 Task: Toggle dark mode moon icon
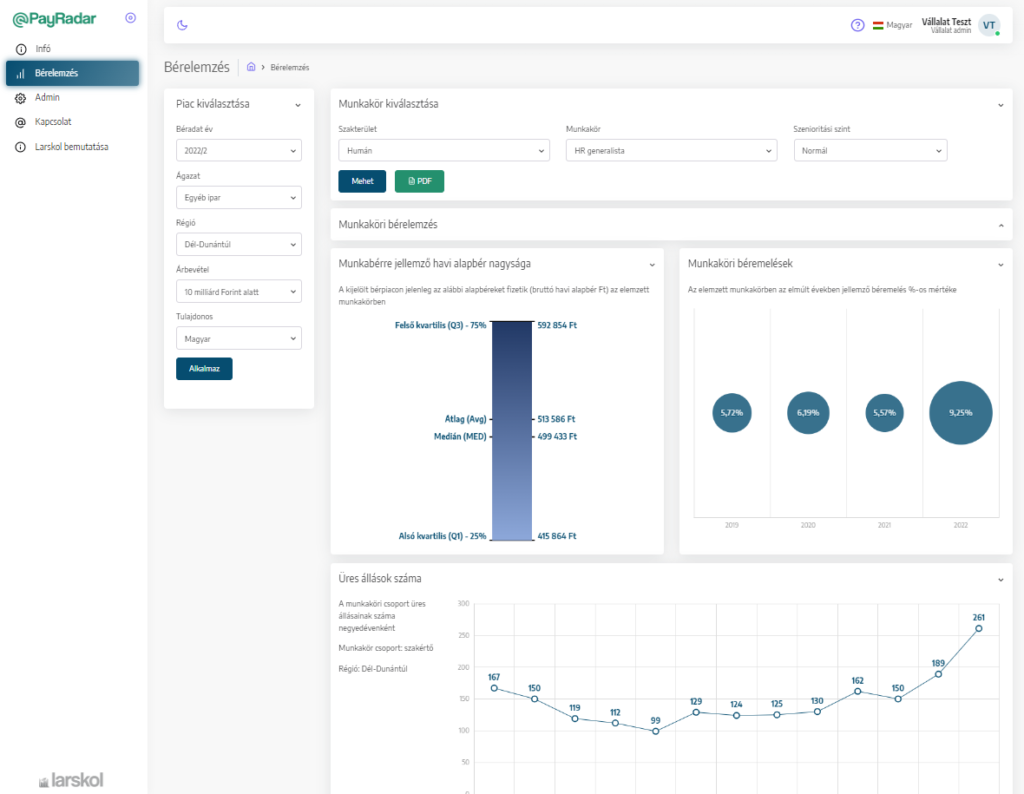182,25
